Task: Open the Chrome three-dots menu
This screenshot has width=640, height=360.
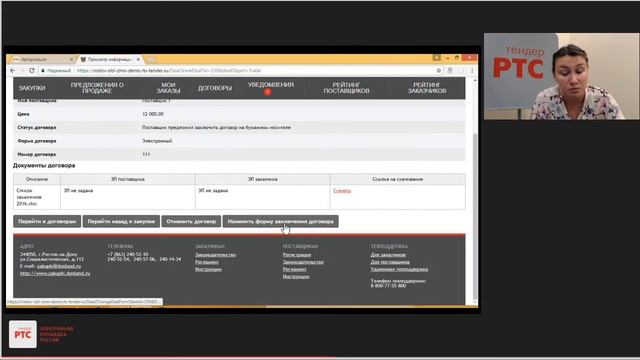Action: (472, 71)
